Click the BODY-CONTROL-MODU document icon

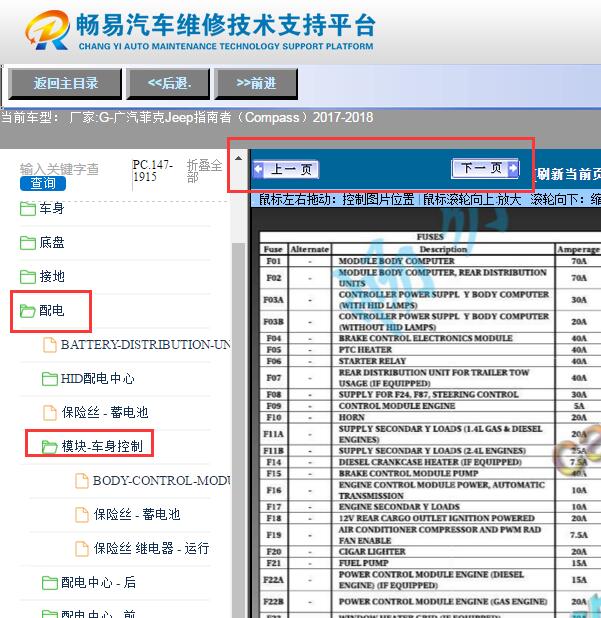tap(82, 481)
